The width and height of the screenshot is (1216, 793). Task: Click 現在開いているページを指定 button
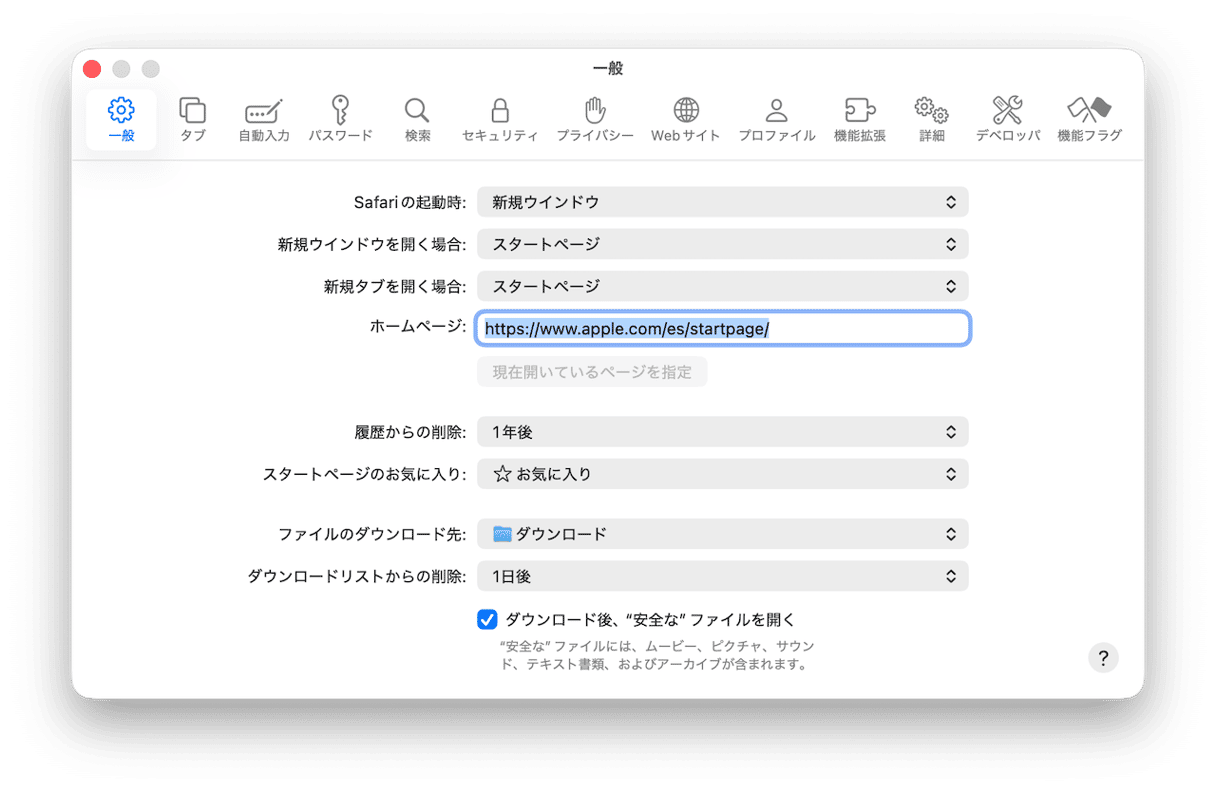[592, 372]
